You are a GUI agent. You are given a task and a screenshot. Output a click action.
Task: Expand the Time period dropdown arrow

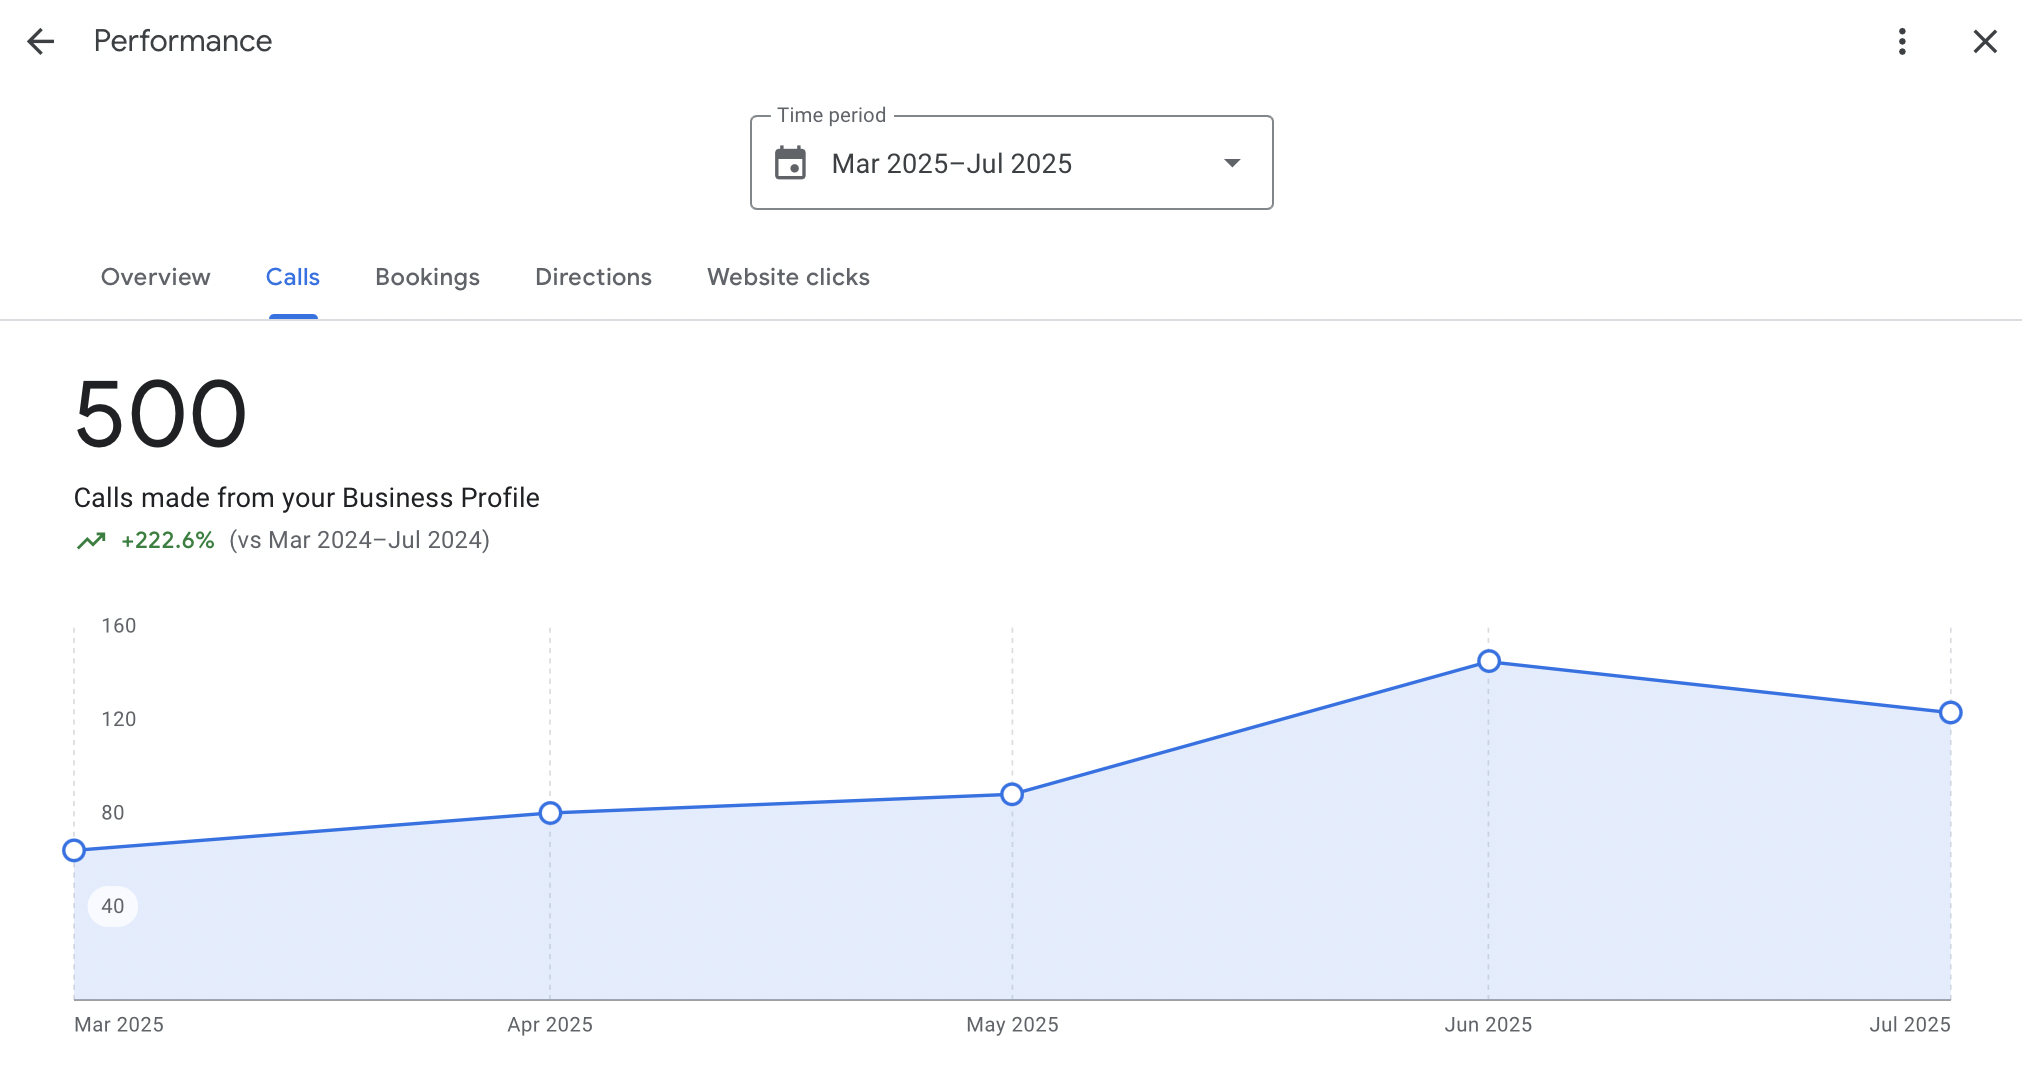pos(1232,163)
